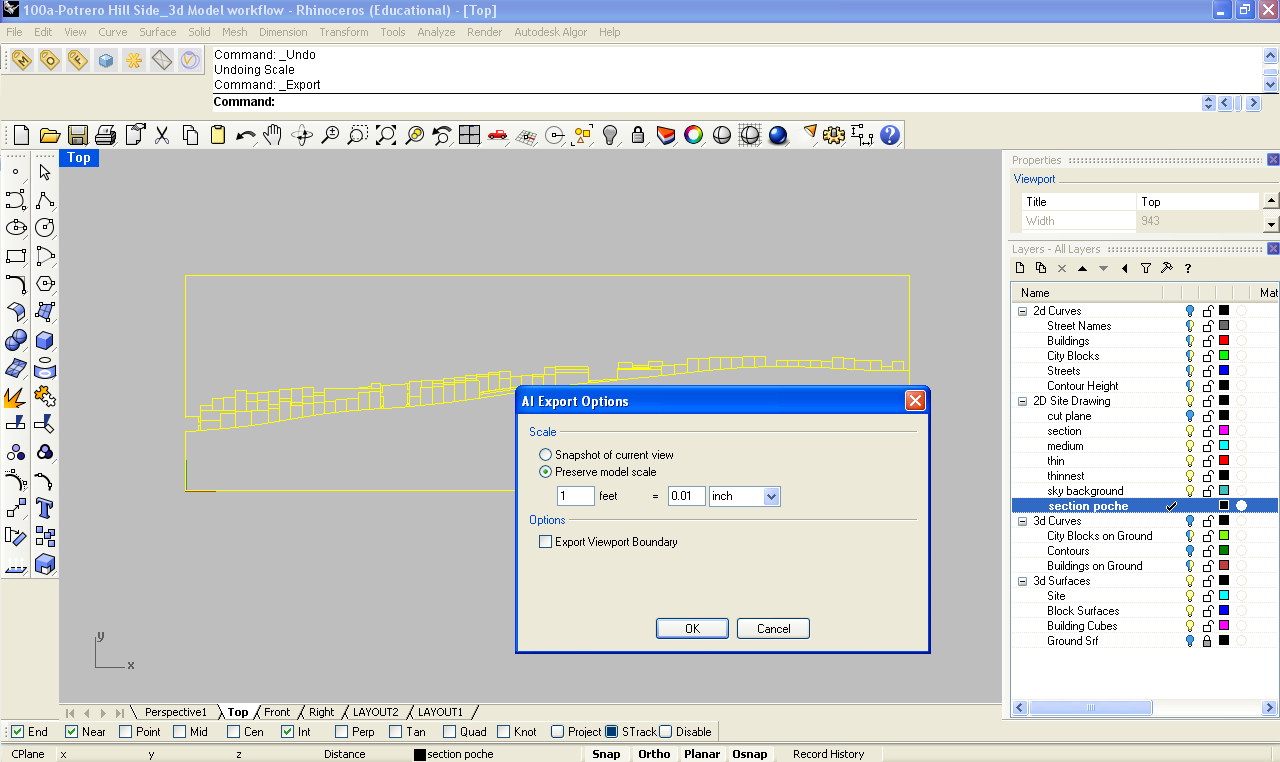This screenshot has width=1280, height=762.
Task: Toggle visibility bulb of Buildings layer
Action: [x=1190, y=341]
